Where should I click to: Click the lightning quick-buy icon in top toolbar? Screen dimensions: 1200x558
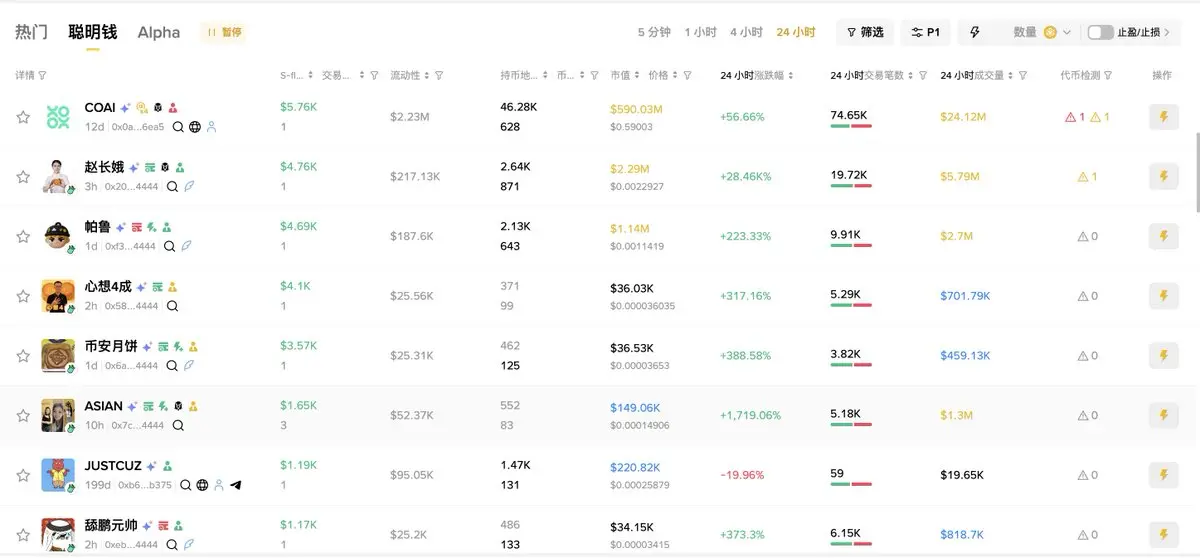coord(975,32)
